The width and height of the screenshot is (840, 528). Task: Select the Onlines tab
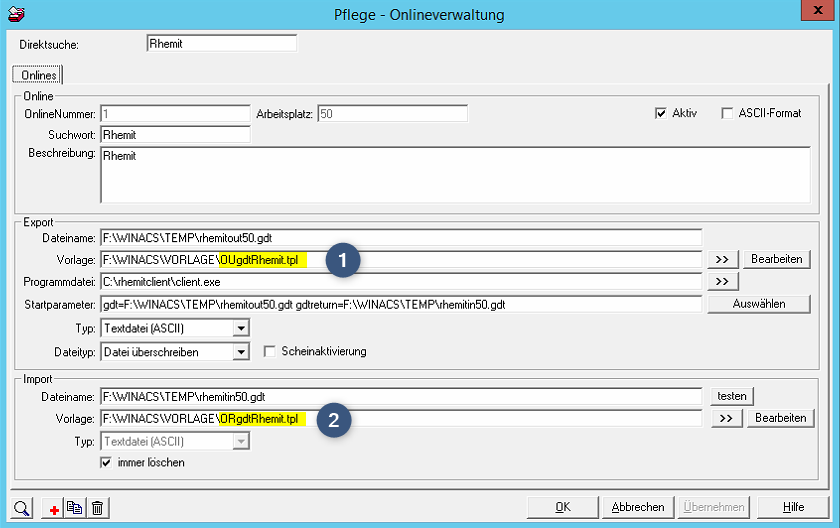pos(38,75)
